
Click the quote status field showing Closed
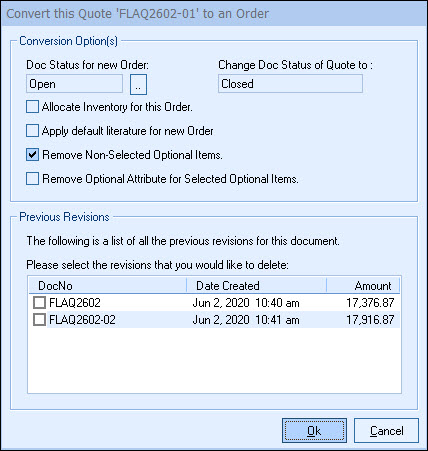pyautogui.click(x=290, y=83)
